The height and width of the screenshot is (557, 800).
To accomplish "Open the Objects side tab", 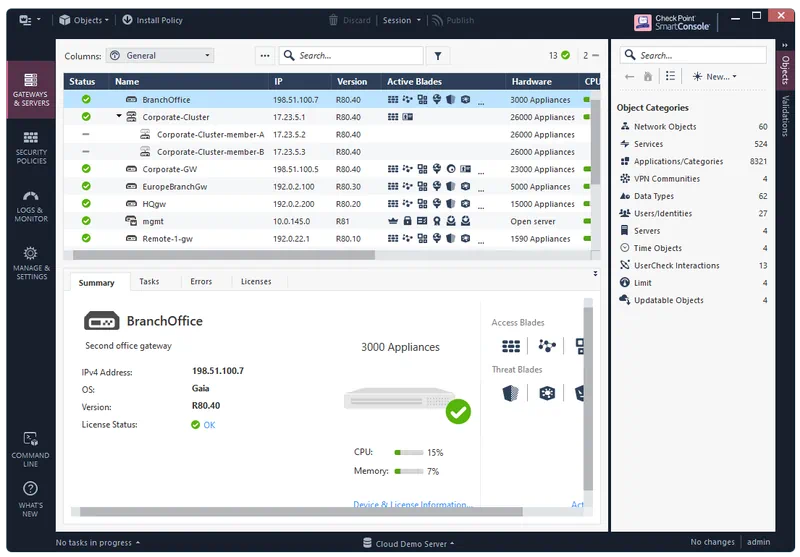I will (785, 70).
